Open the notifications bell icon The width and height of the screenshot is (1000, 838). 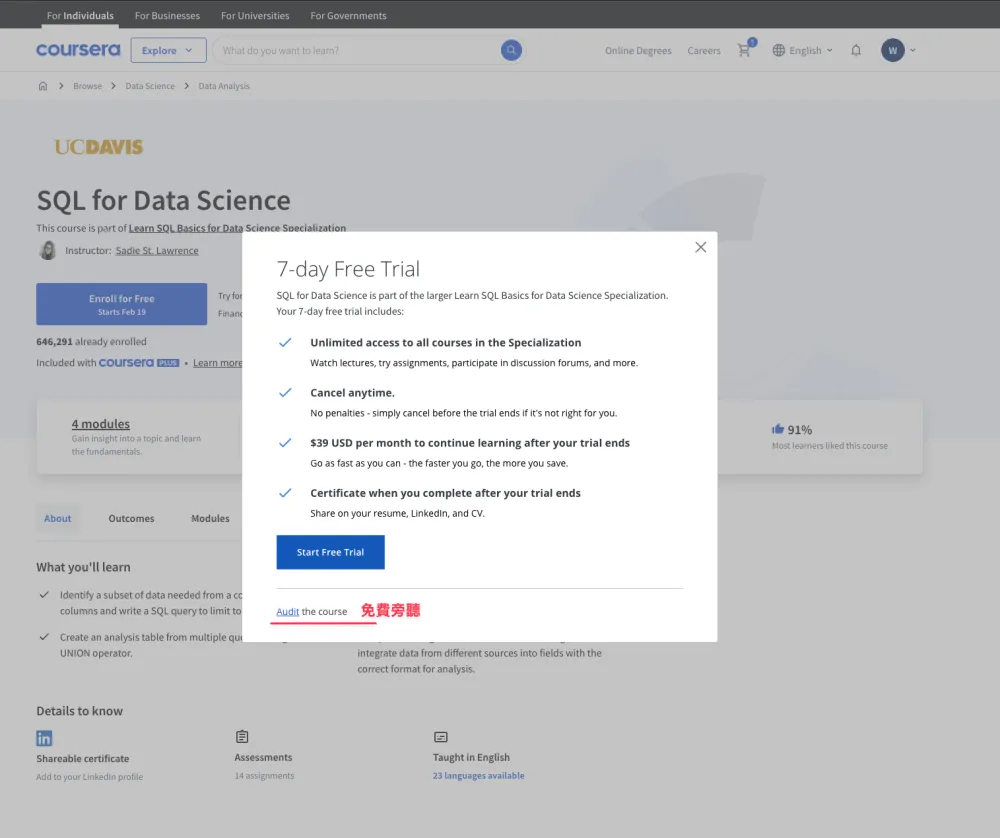856,50
